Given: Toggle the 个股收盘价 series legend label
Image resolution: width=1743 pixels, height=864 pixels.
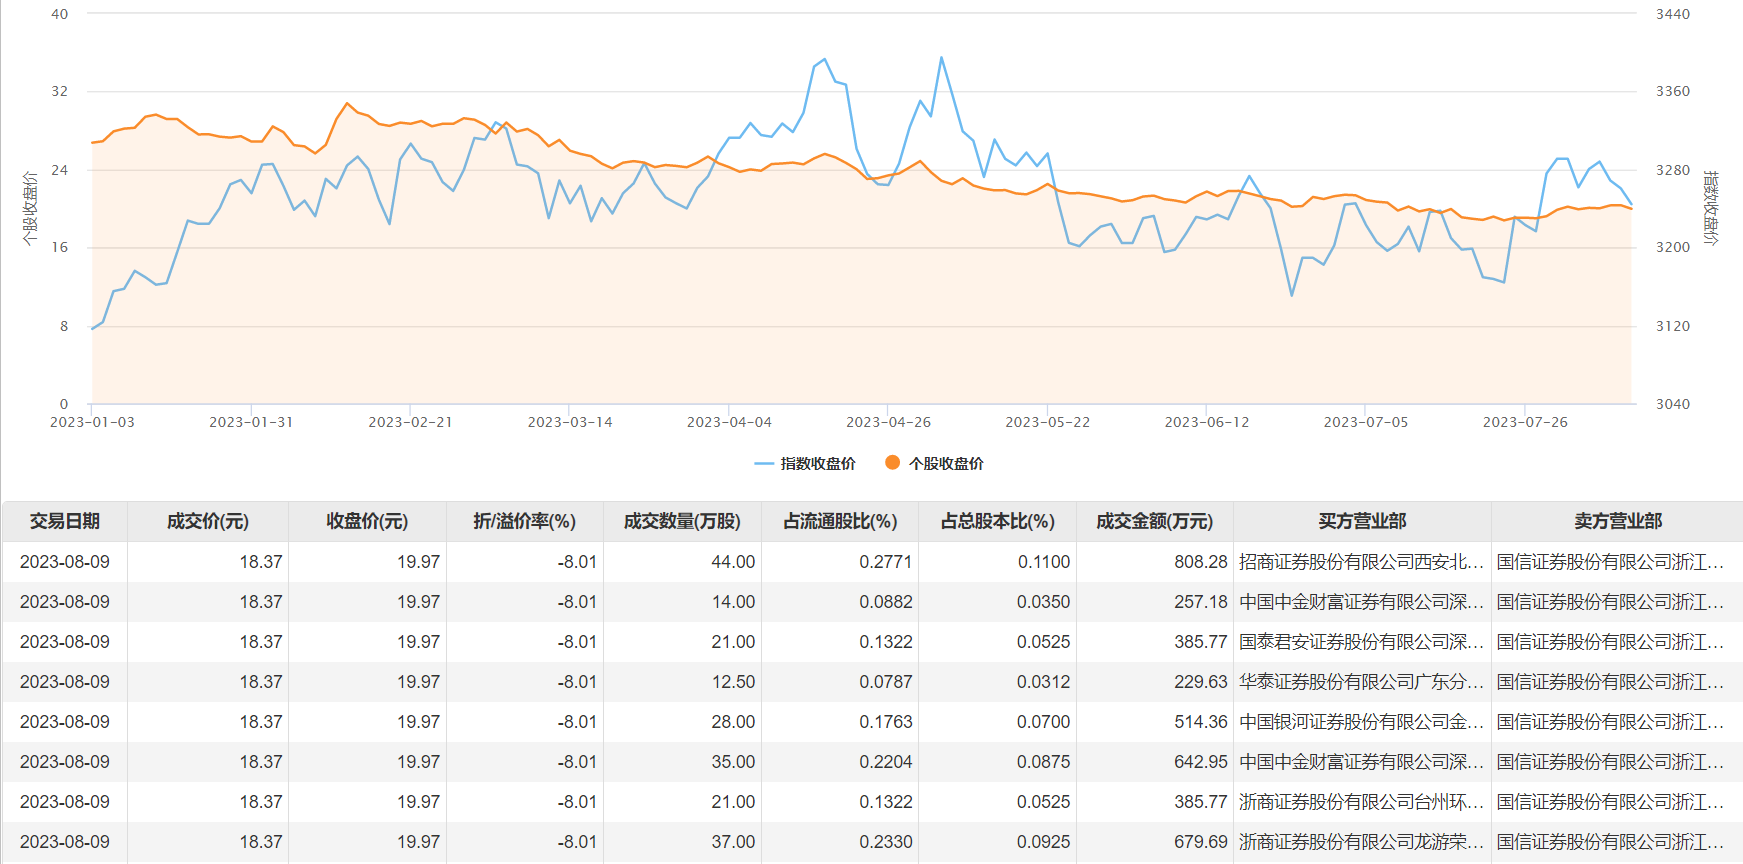Looking at the screenshot, I should click(946, 464).
